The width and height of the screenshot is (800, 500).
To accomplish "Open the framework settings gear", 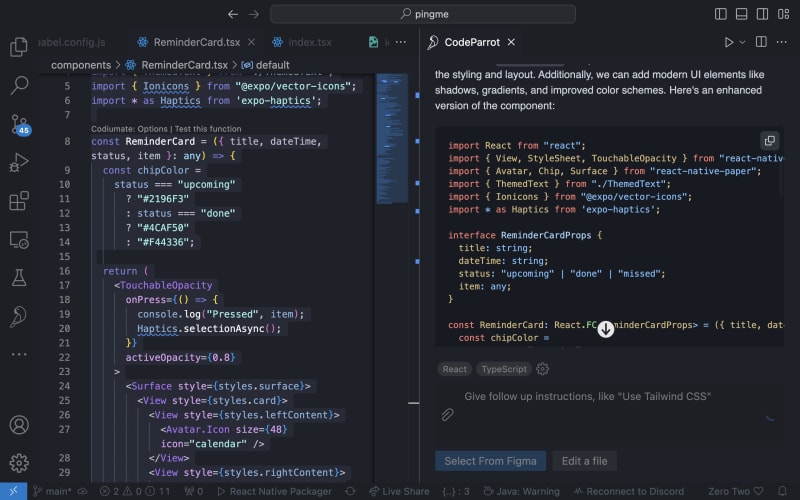I will [x=542, y=369].
